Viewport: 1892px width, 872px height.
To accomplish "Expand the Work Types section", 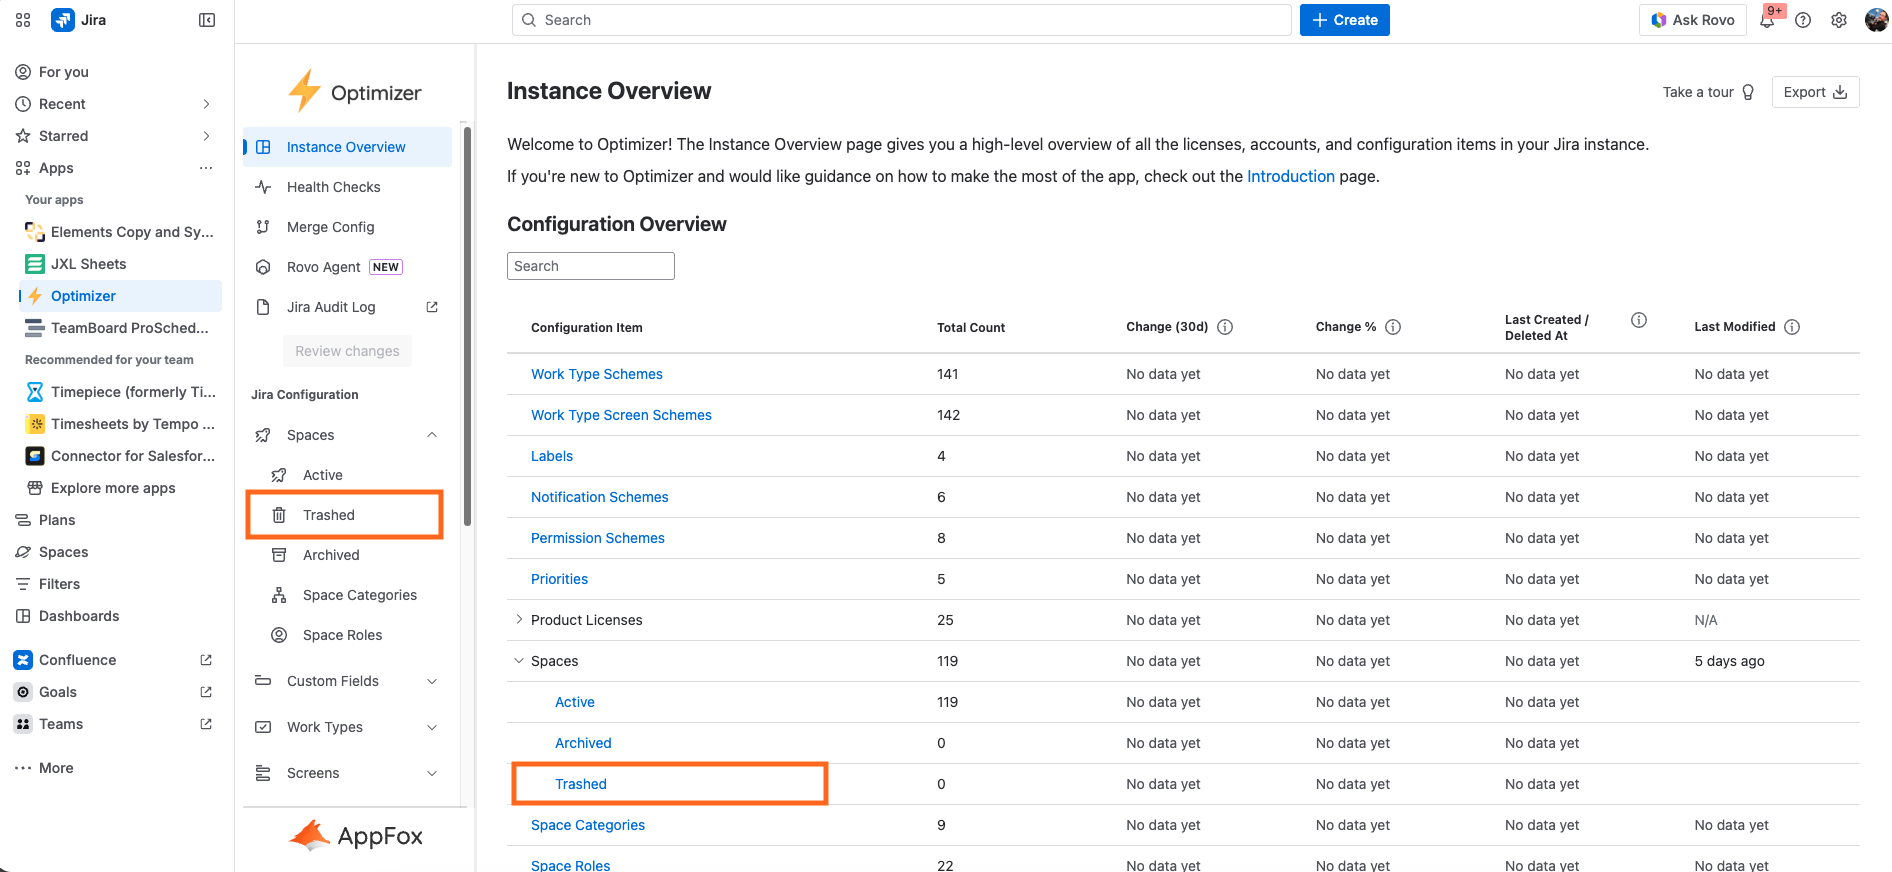I will point(432,727).
